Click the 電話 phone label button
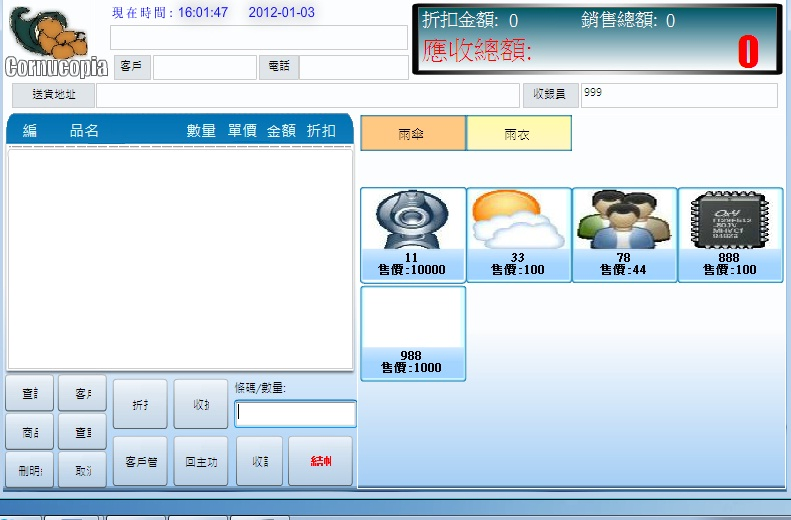The width and height of the screenshot is (791, 520). pos(279,67)
